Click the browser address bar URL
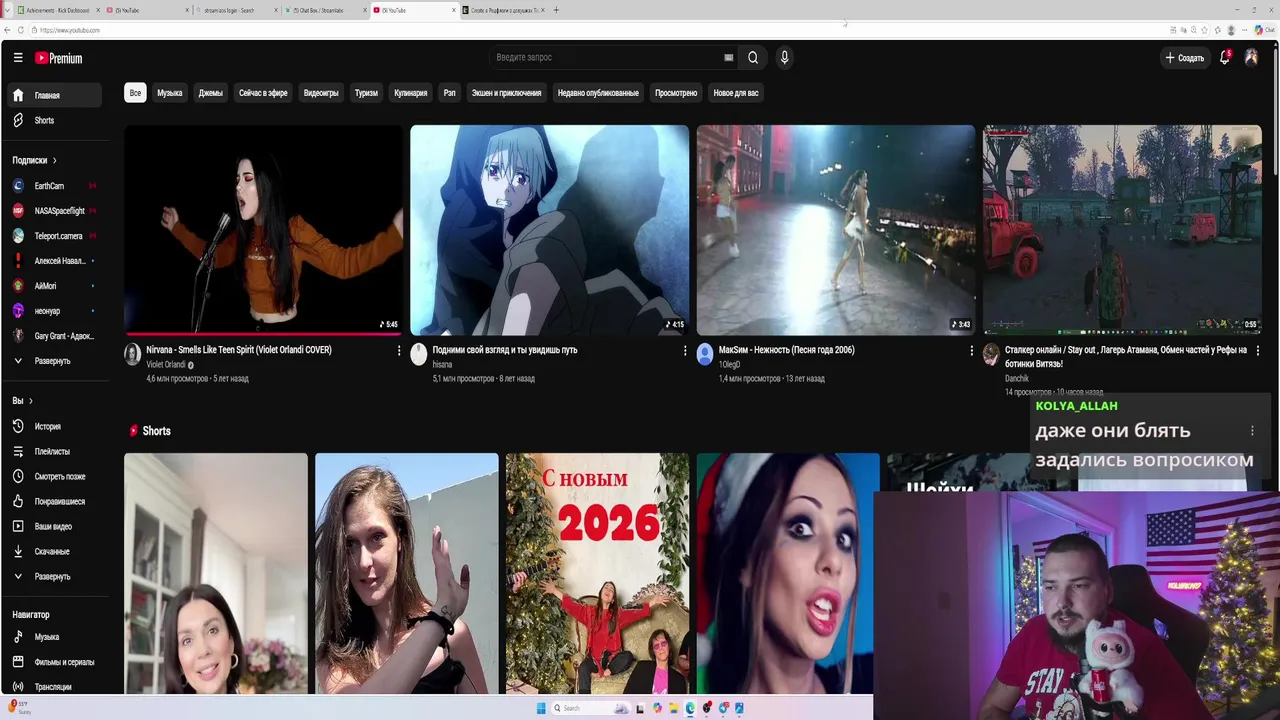 [x=70, y=30]
